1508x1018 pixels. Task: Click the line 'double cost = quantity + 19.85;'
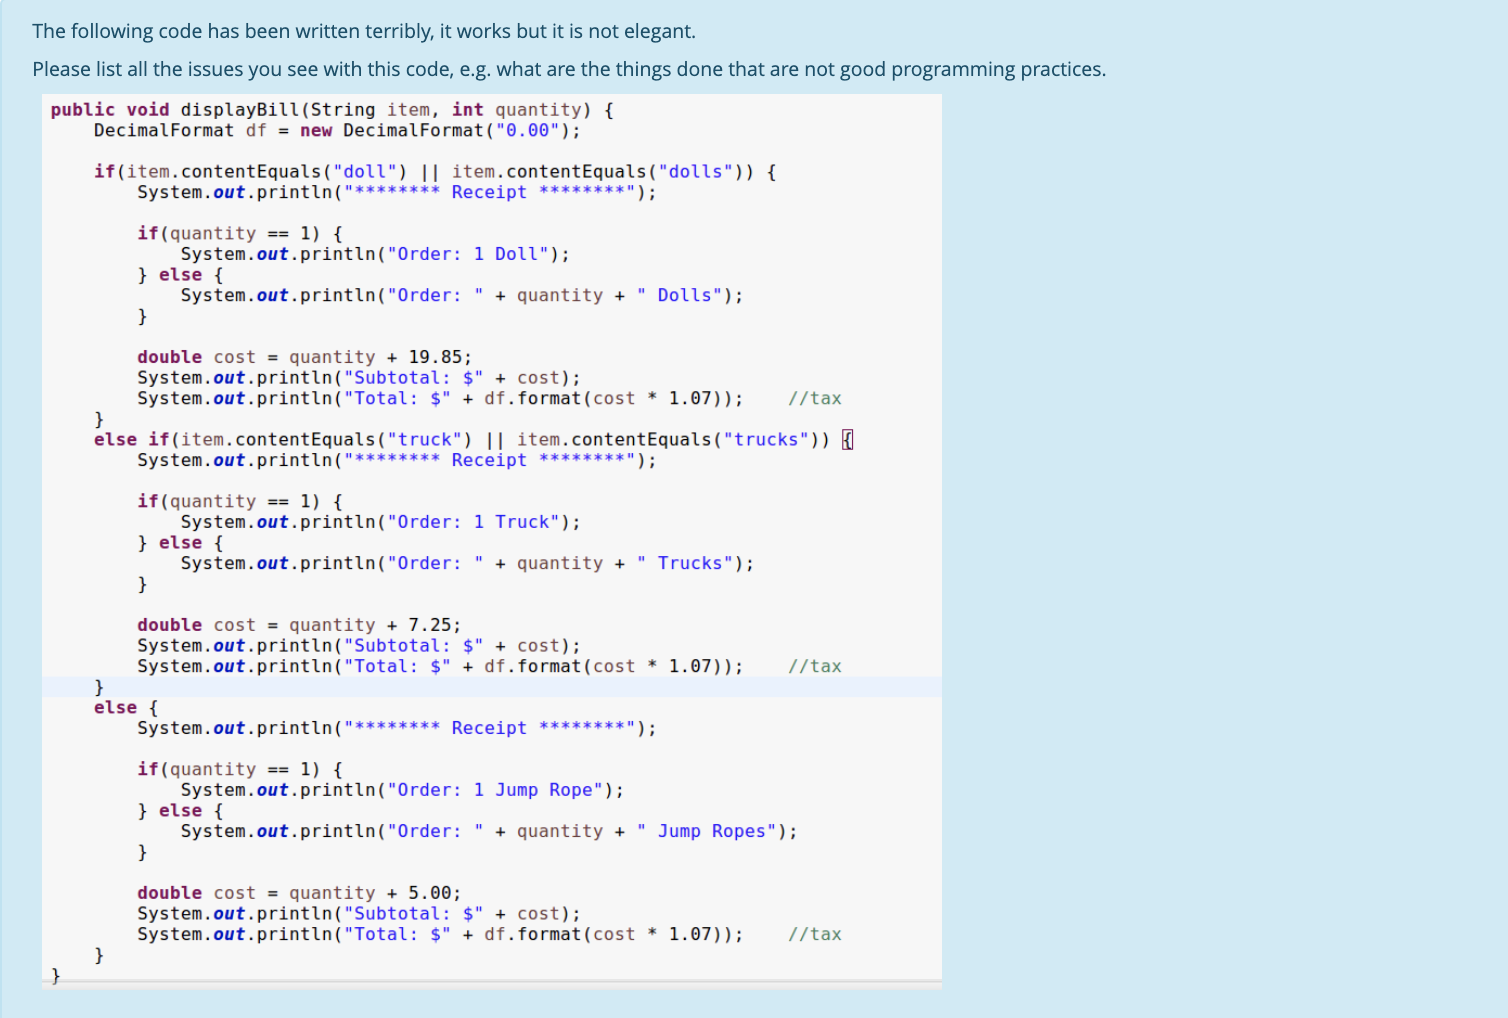click(304, 357)
